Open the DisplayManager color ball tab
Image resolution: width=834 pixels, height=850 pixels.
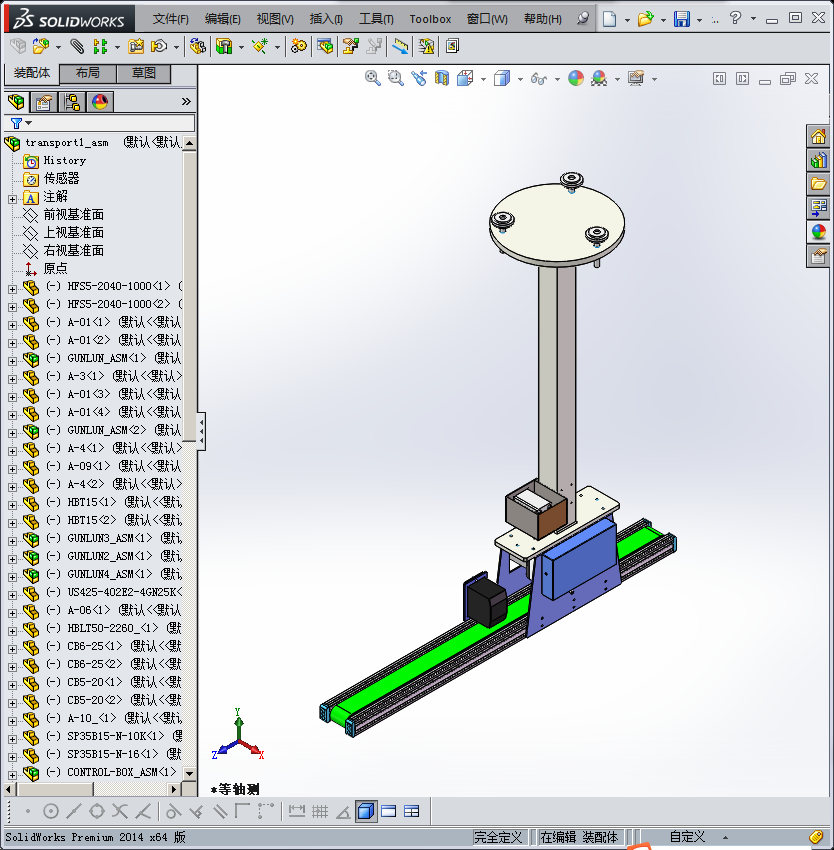99,101
